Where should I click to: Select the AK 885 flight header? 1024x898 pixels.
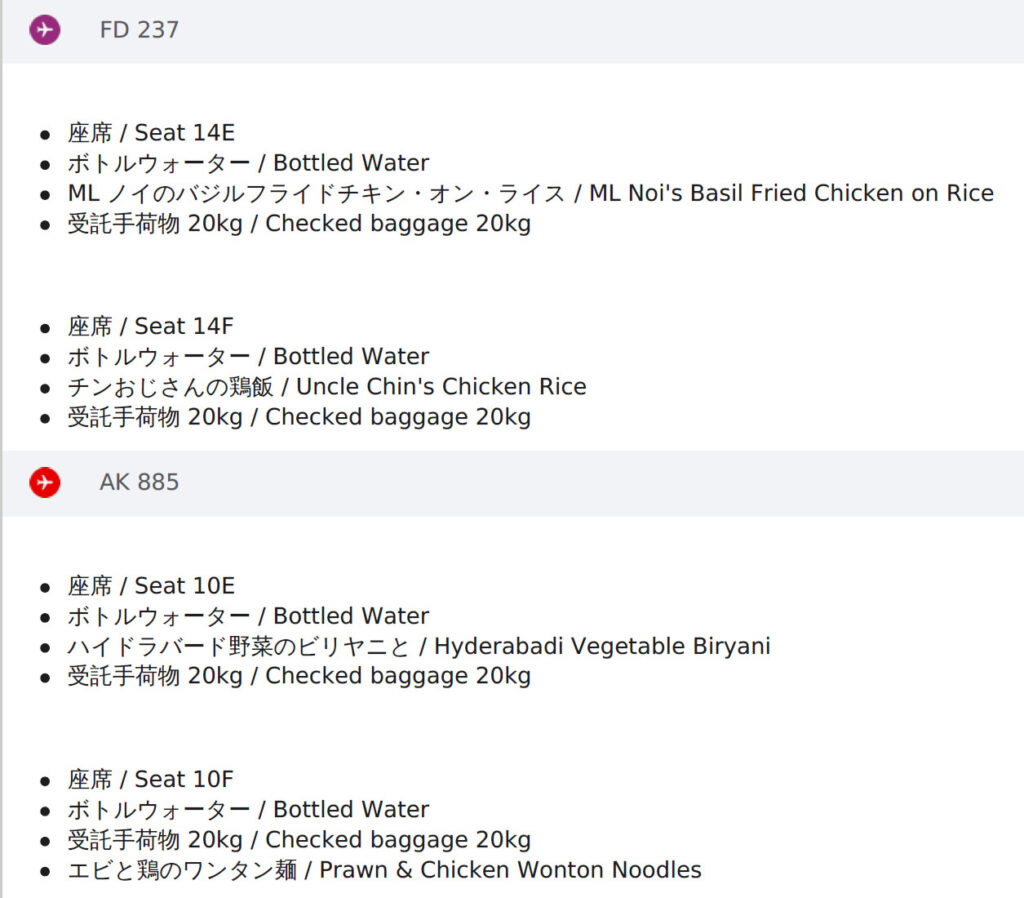513,483
